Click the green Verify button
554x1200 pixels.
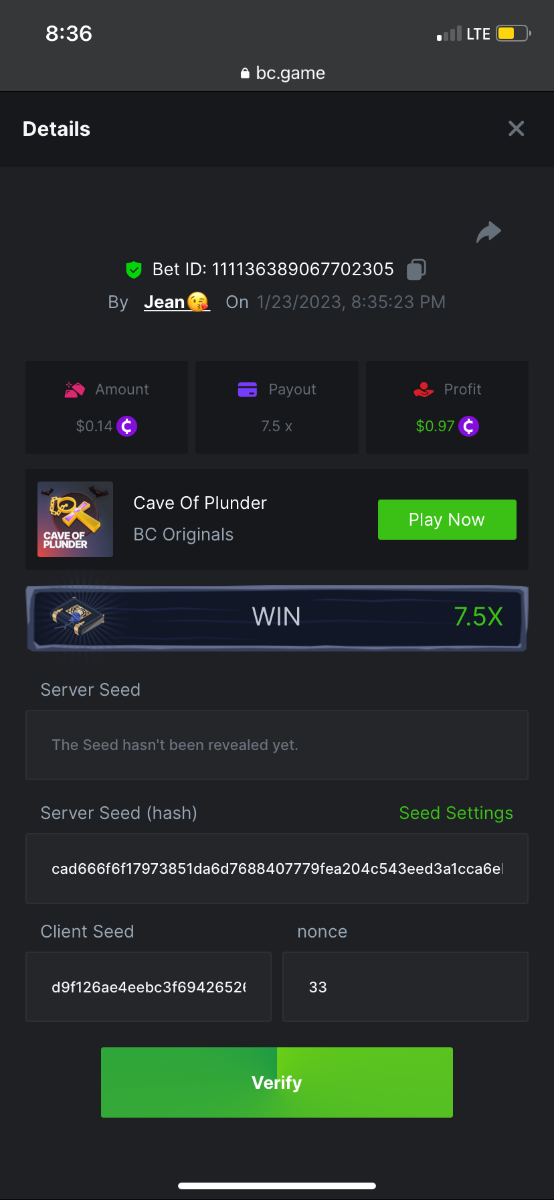(x=277, y=1082)
